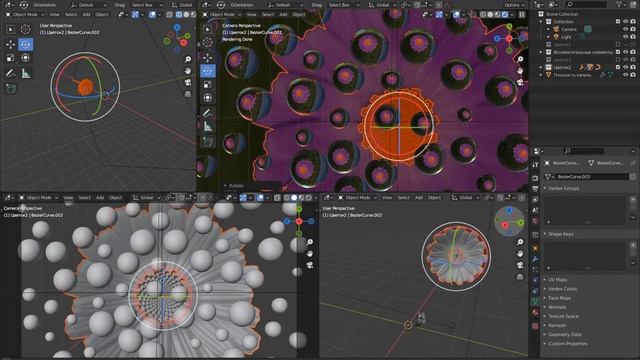Screen dimensions: 640x360
Task: Open the Output properties tab icon
Action: click(x=535, y=189)
